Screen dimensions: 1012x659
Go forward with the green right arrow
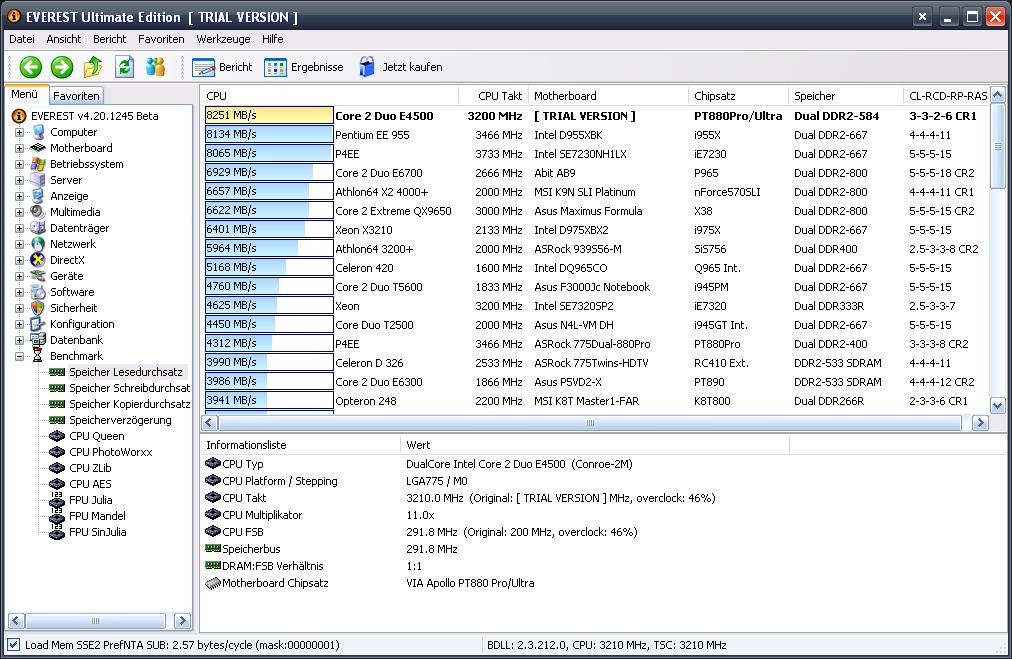click(x=62, y=66)
